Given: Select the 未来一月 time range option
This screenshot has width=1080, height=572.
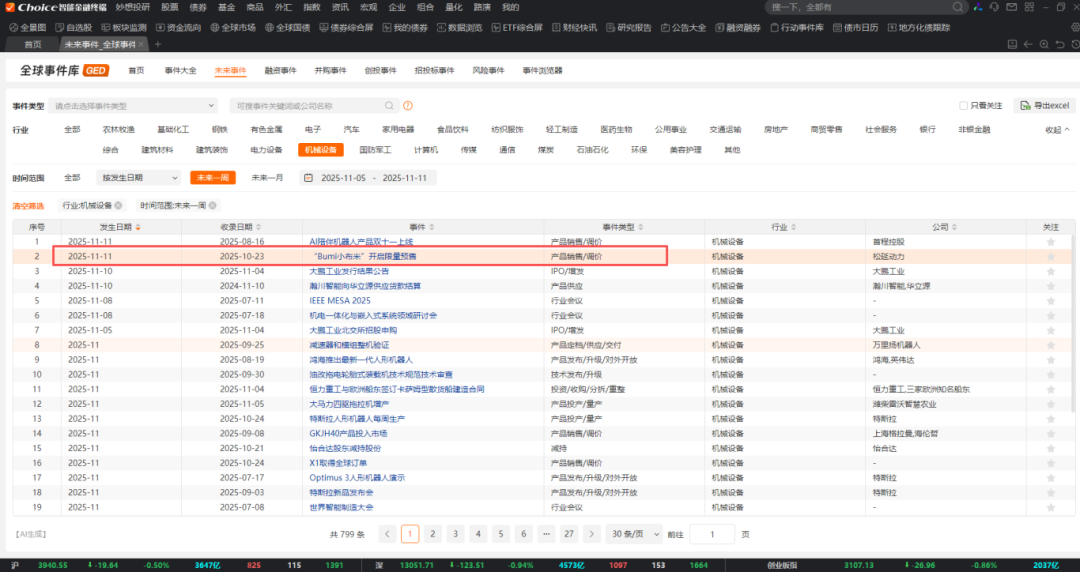Looking at the screenshot, I should pos(266,178).
